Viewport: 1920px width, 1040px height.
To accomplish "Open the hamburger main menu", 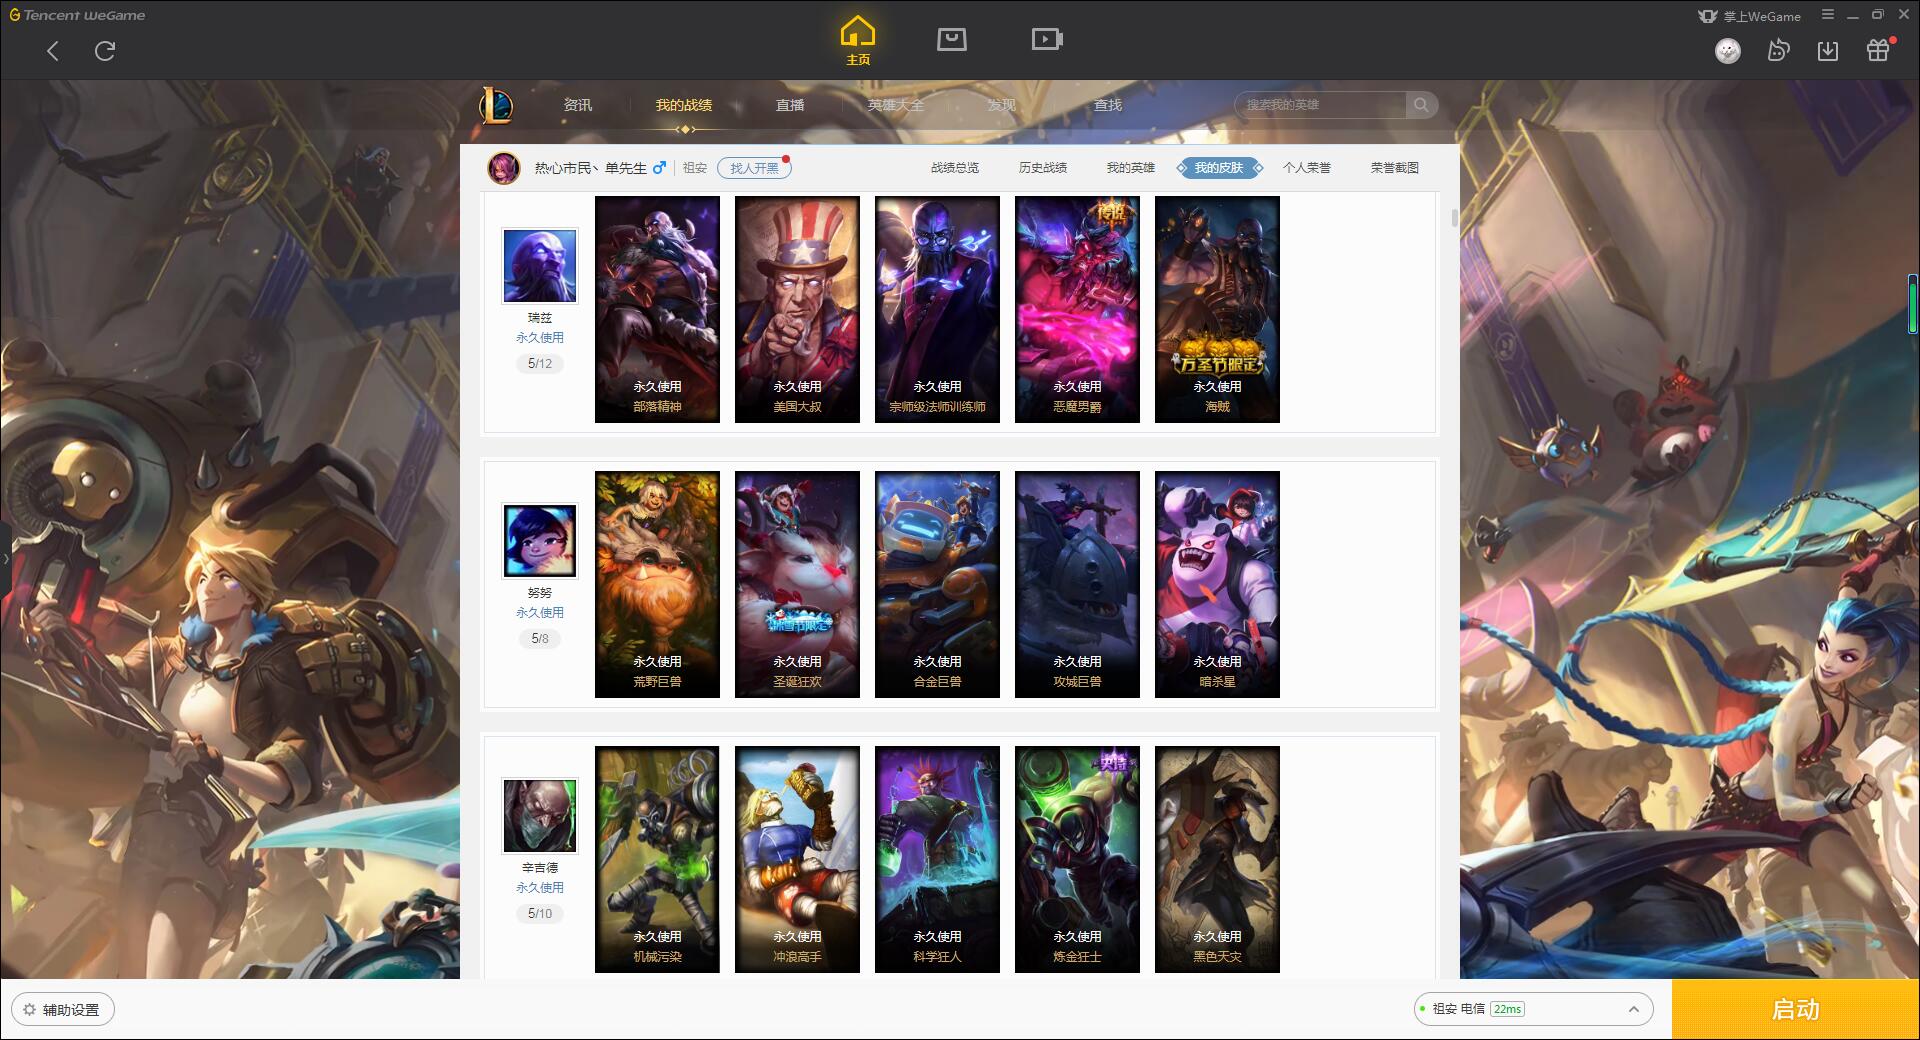I will point(1828,15).
